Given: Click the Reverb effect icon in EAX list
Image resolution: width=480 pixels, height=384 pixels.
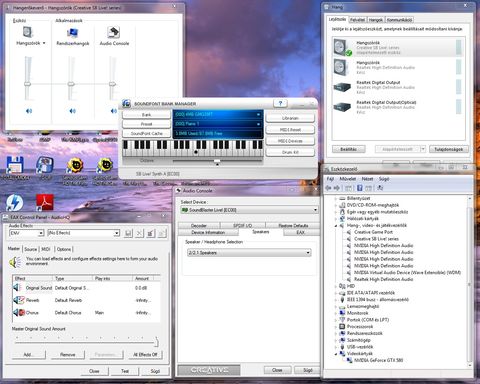Looking at the screenshot, I should 19,300.
